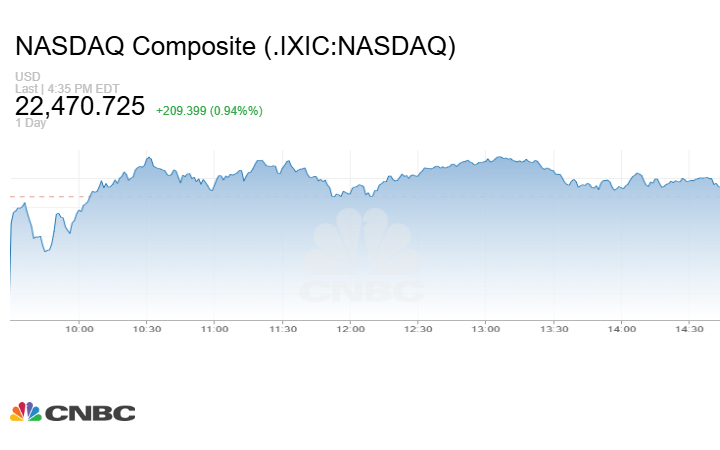
Task: Select the 1 Day range label
Action: click(x=30, y=124)
